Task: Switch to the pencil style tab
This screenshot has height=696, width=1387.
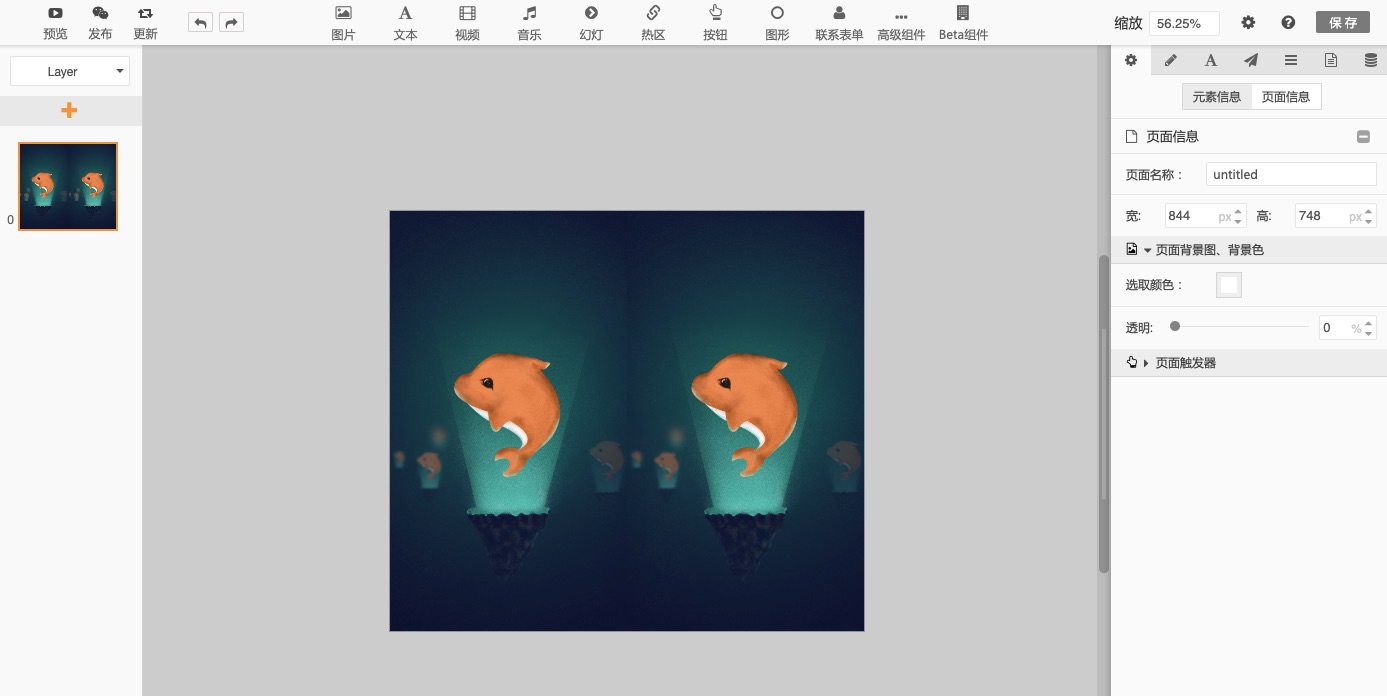Action: pyautogui.click(x=1171, y=60)
